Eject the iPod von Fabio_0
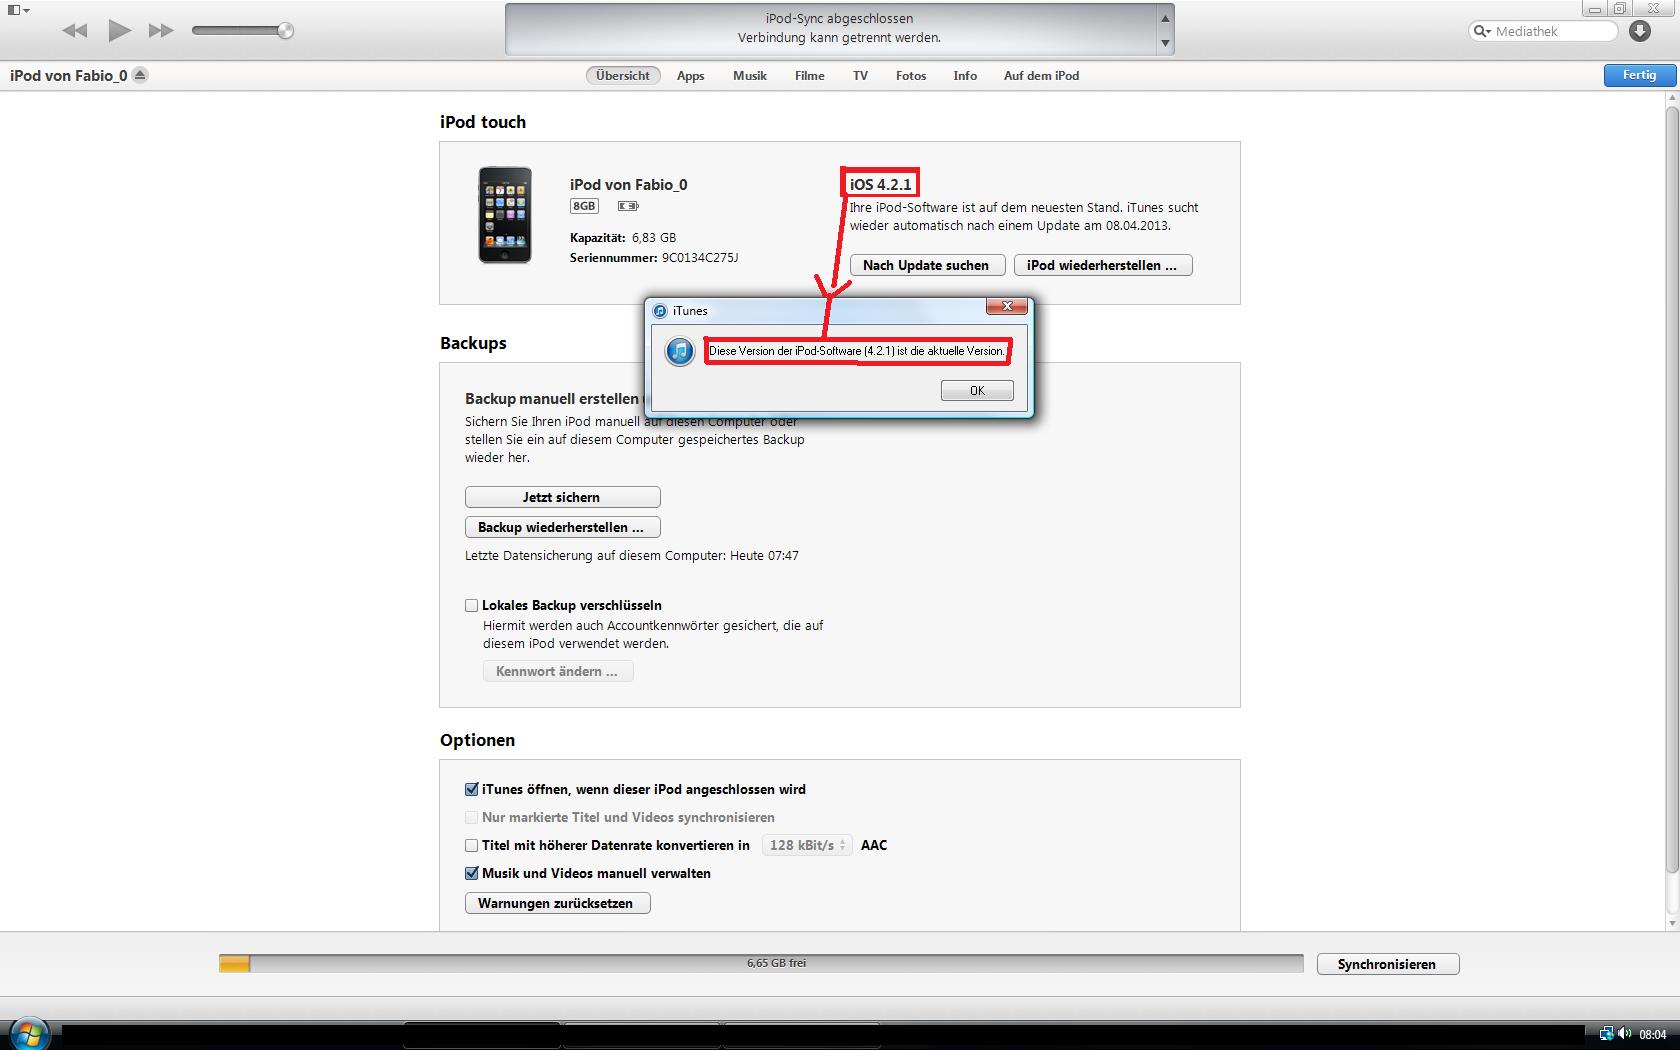 click(140, 75)
